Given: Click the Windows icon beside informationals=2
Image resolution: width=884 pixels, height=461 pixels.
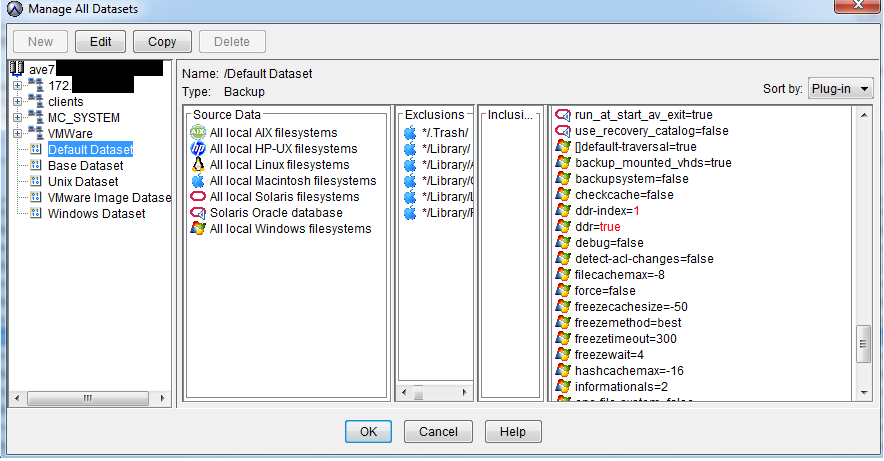Looking at the screenshot, I should click(x=563, y=387).
